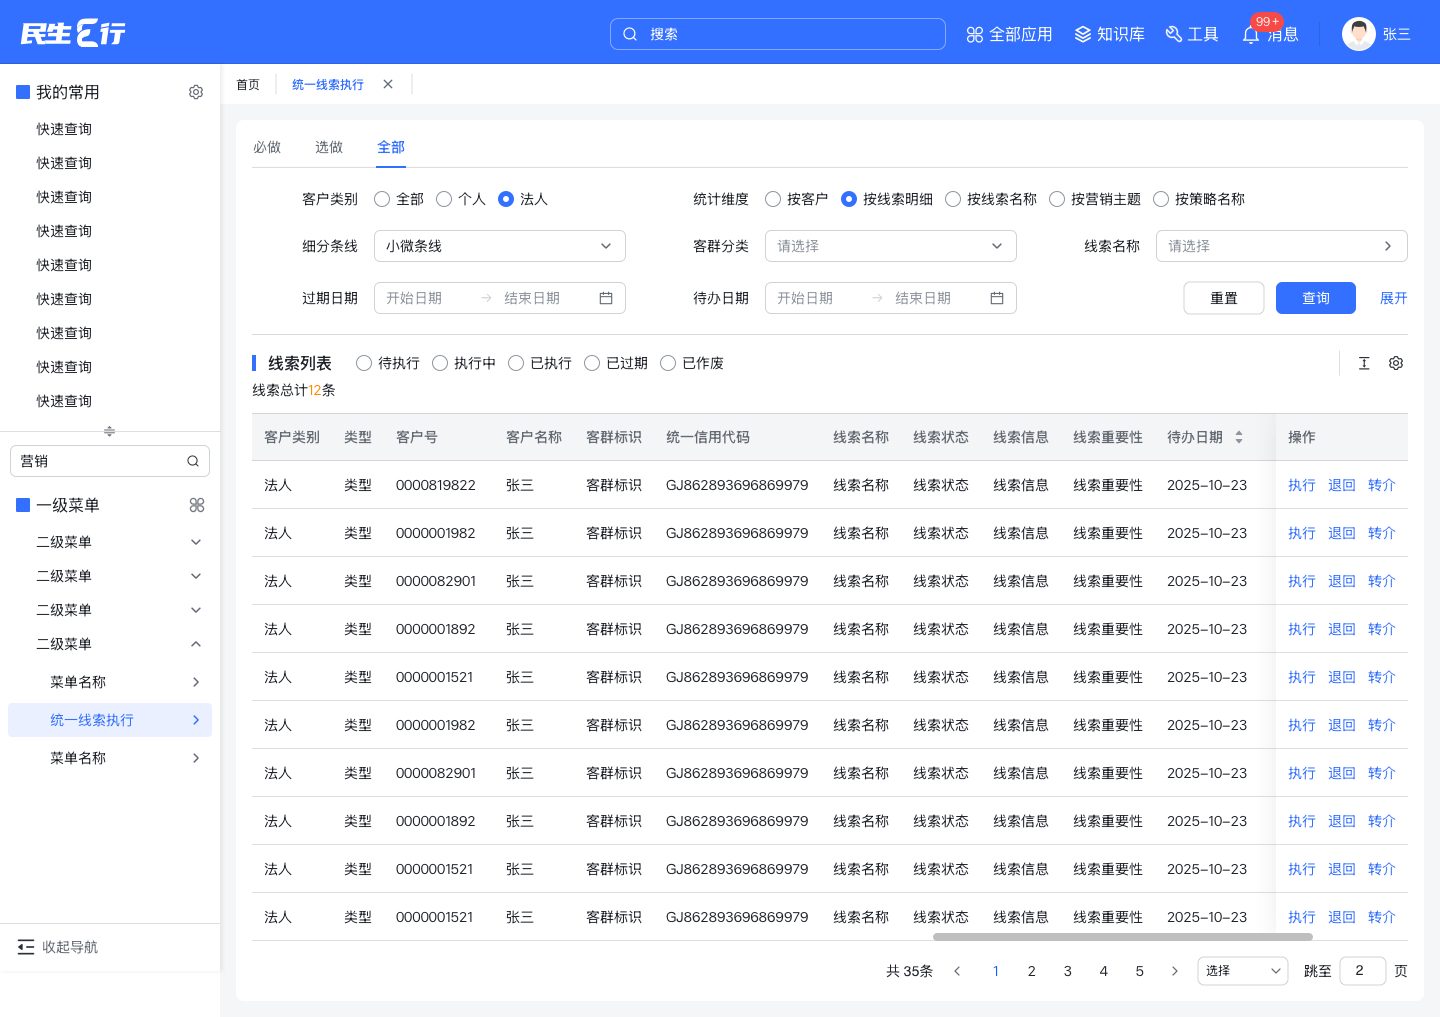The height and width of the screenshot is (1017, 1440).
Task: Switch to 全部 tab
Action: click(x=391, y=147)
